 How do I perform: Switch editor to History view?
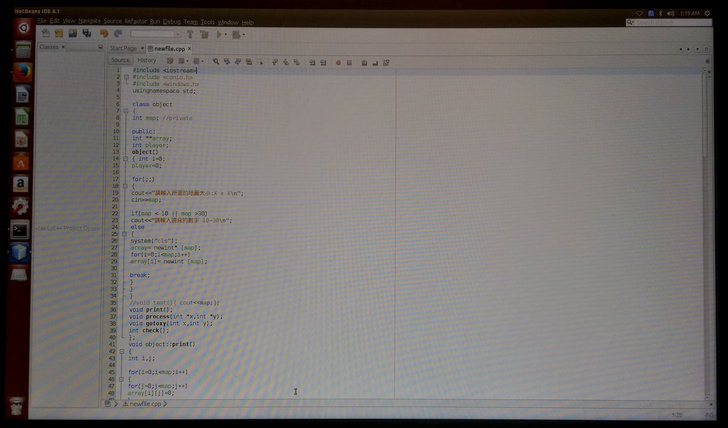pos(147,60)
